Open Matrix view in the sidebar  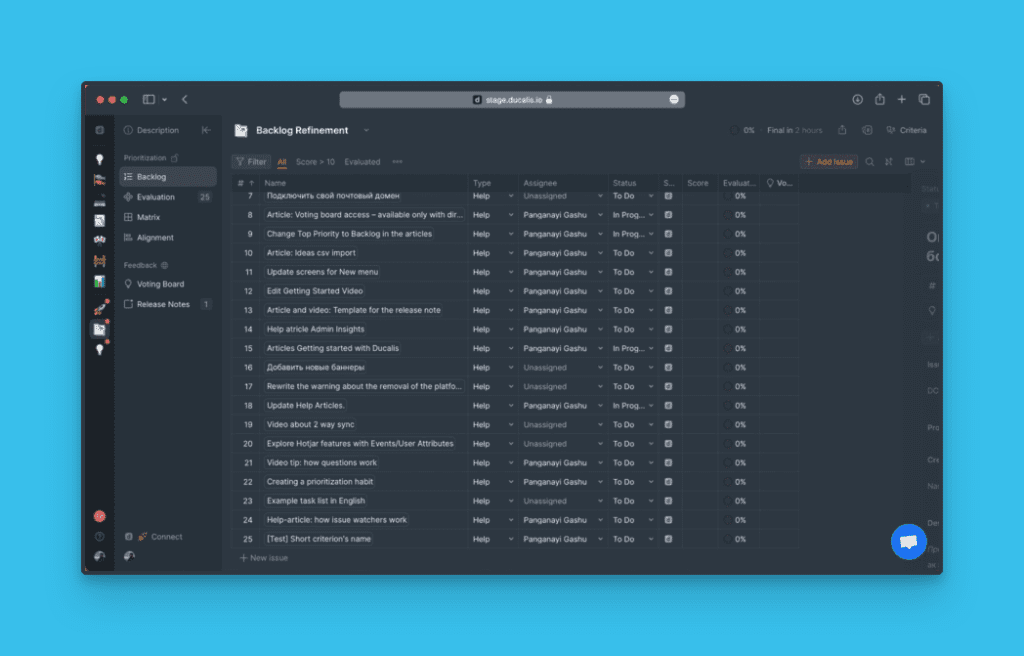pos(148,217)
